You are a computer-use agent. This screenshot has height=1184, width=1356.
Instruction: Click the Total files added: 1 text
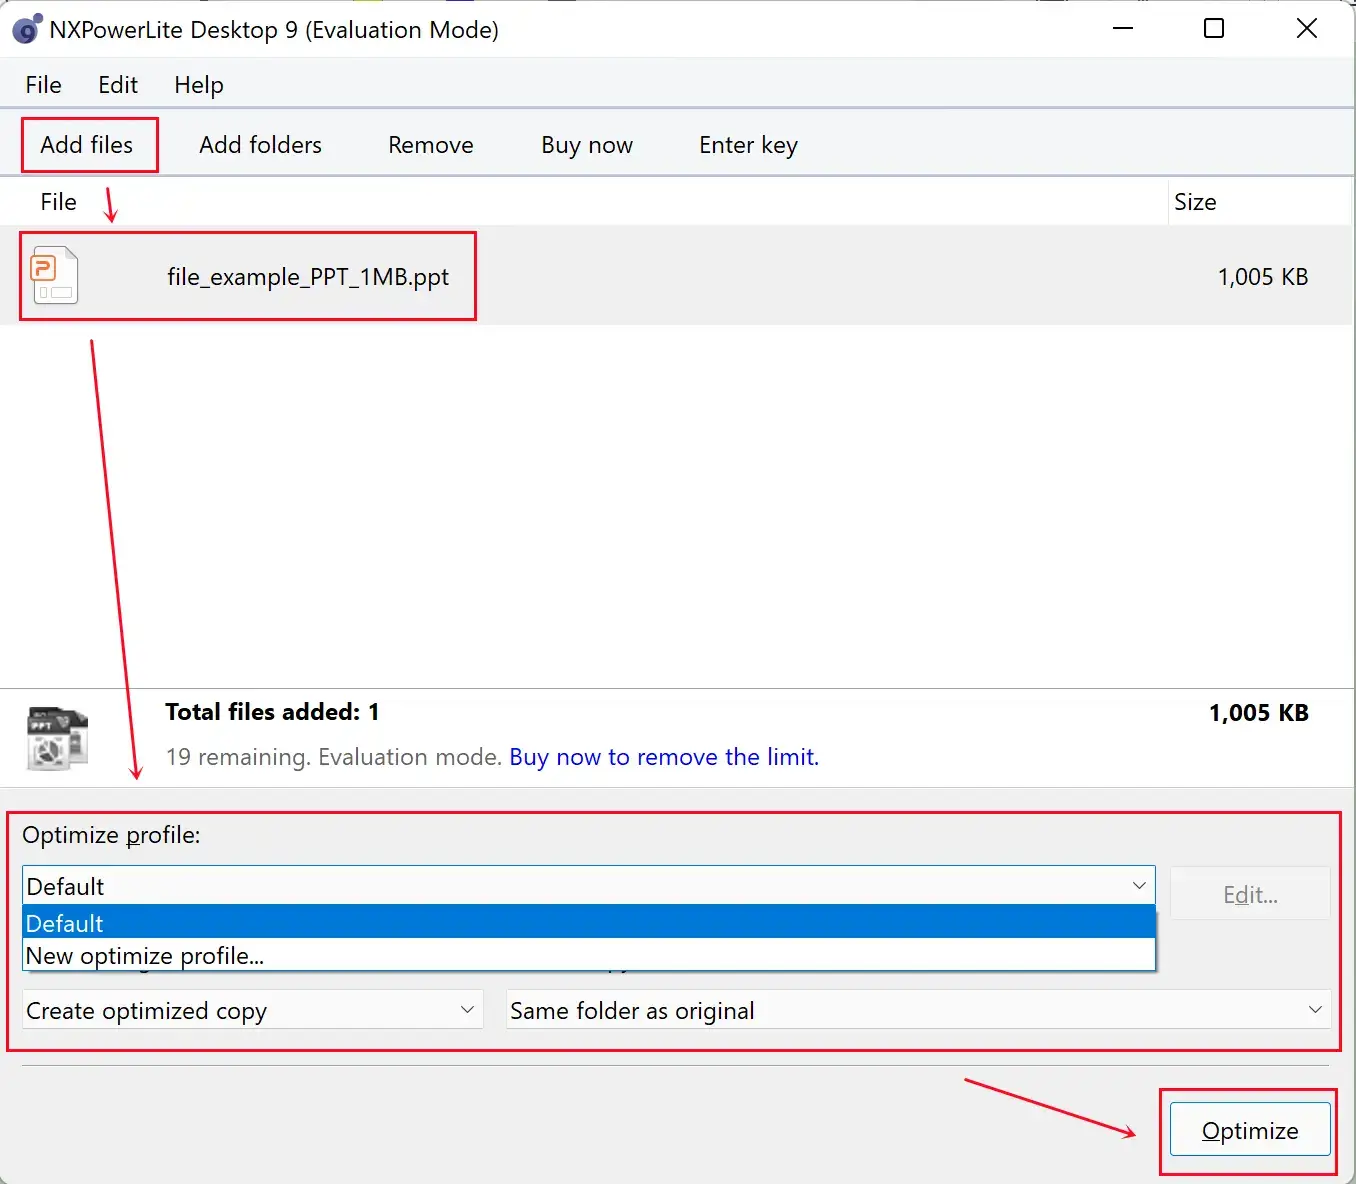[272, 712]
